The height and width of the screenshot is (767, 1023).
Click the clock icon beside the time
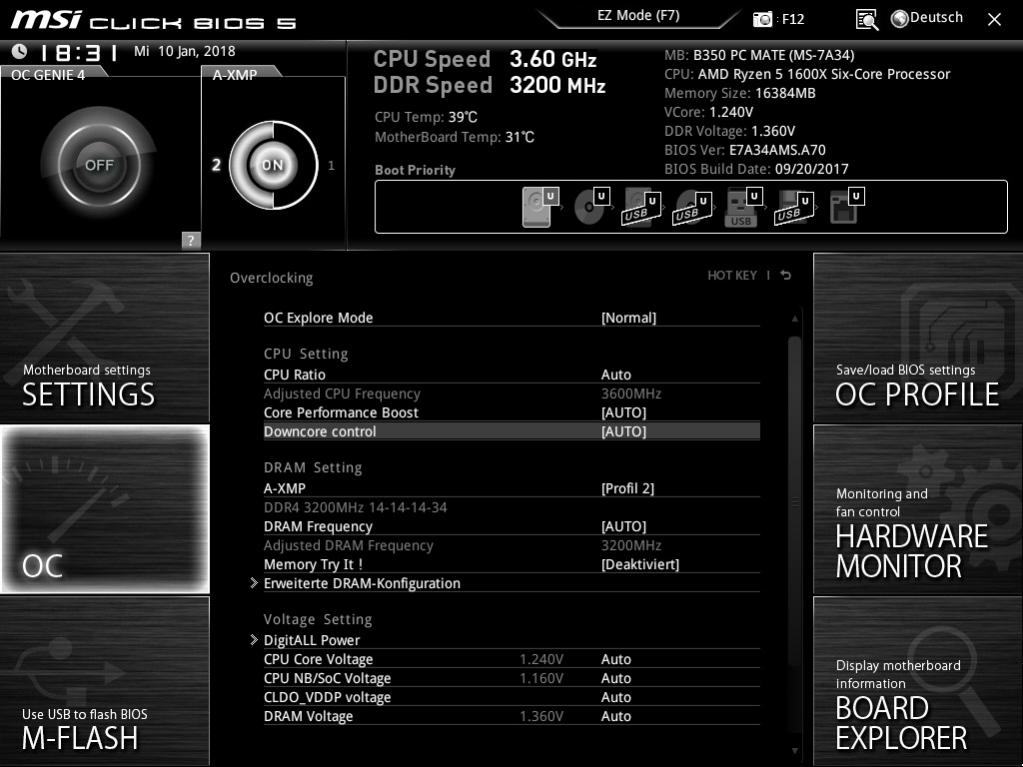[19, 51]
